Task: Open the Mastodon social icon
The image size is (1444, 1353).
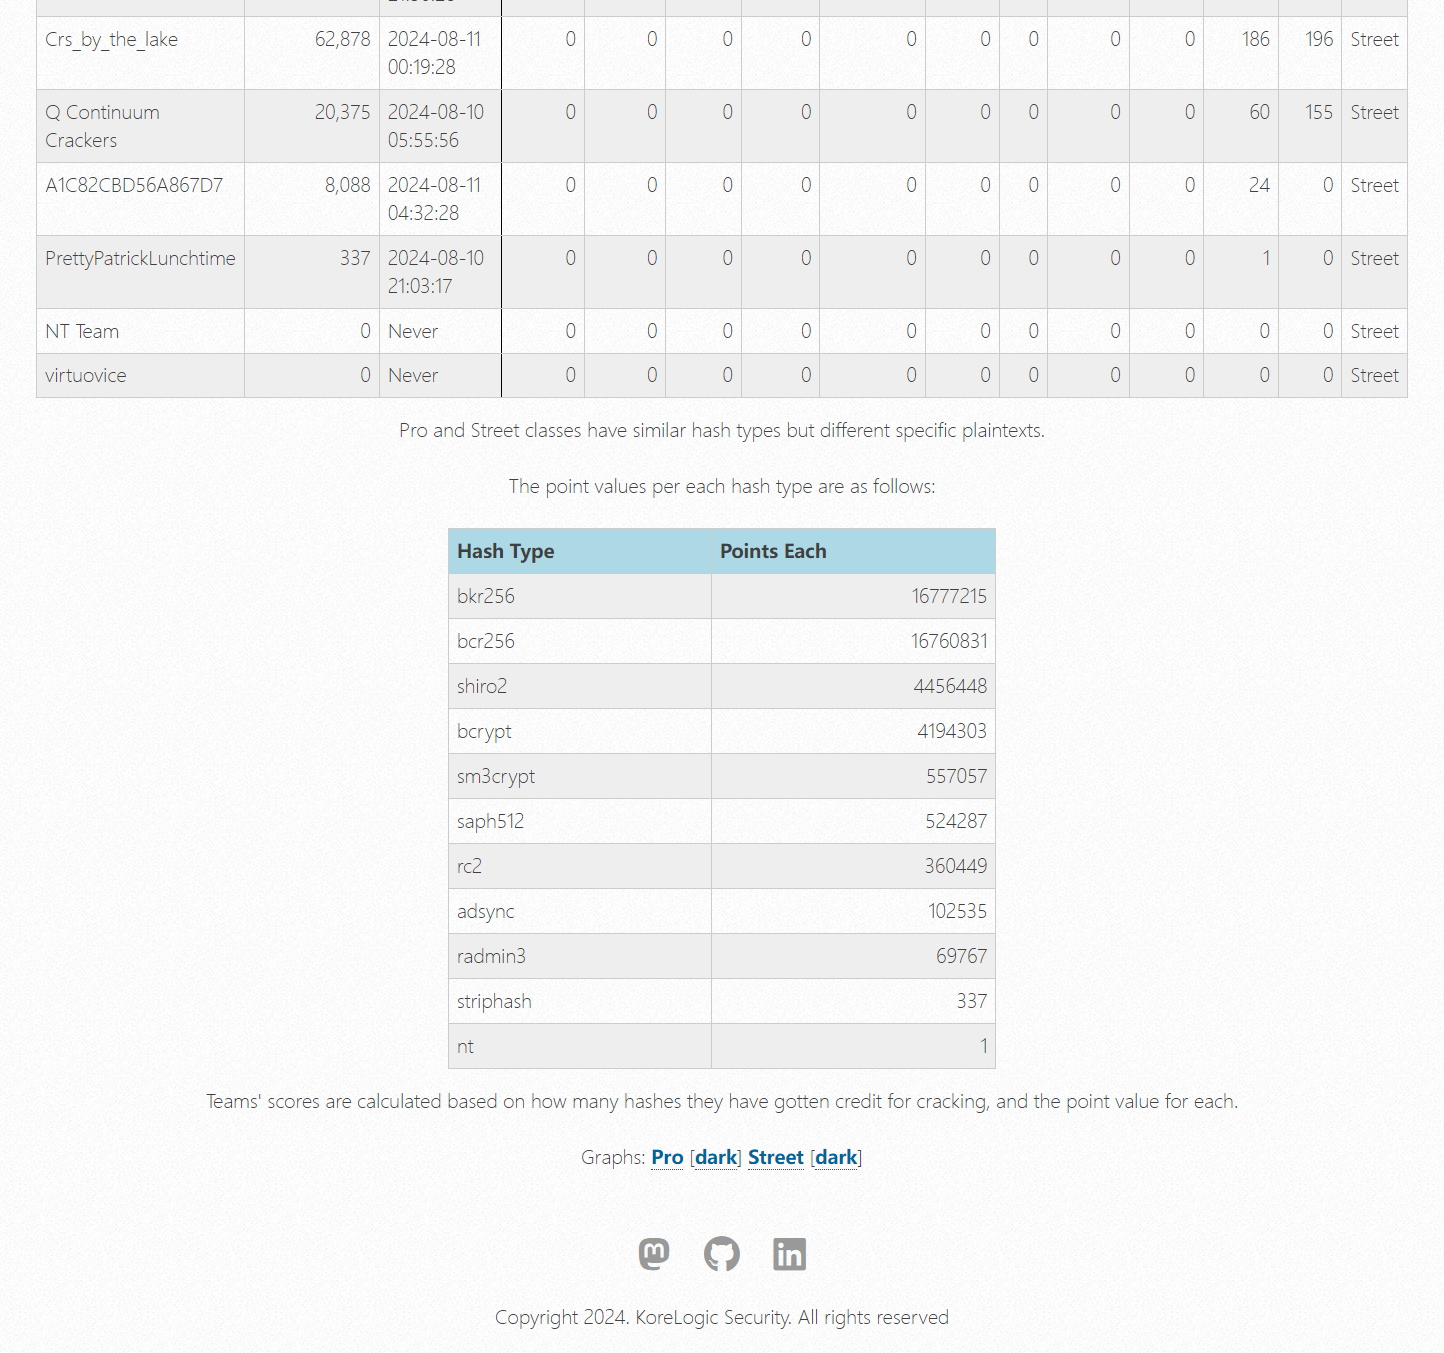Action: coord(654,1253)
